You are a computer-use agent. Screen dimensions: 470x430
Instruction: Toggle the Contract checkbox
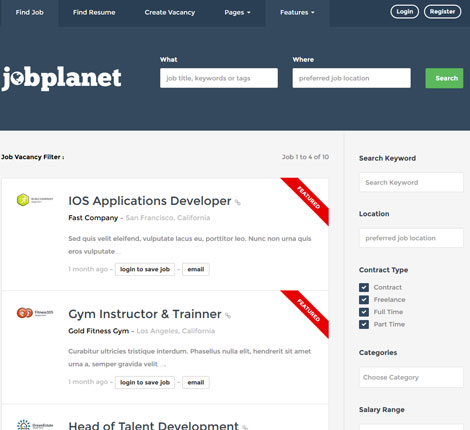(x=364, y=287)
